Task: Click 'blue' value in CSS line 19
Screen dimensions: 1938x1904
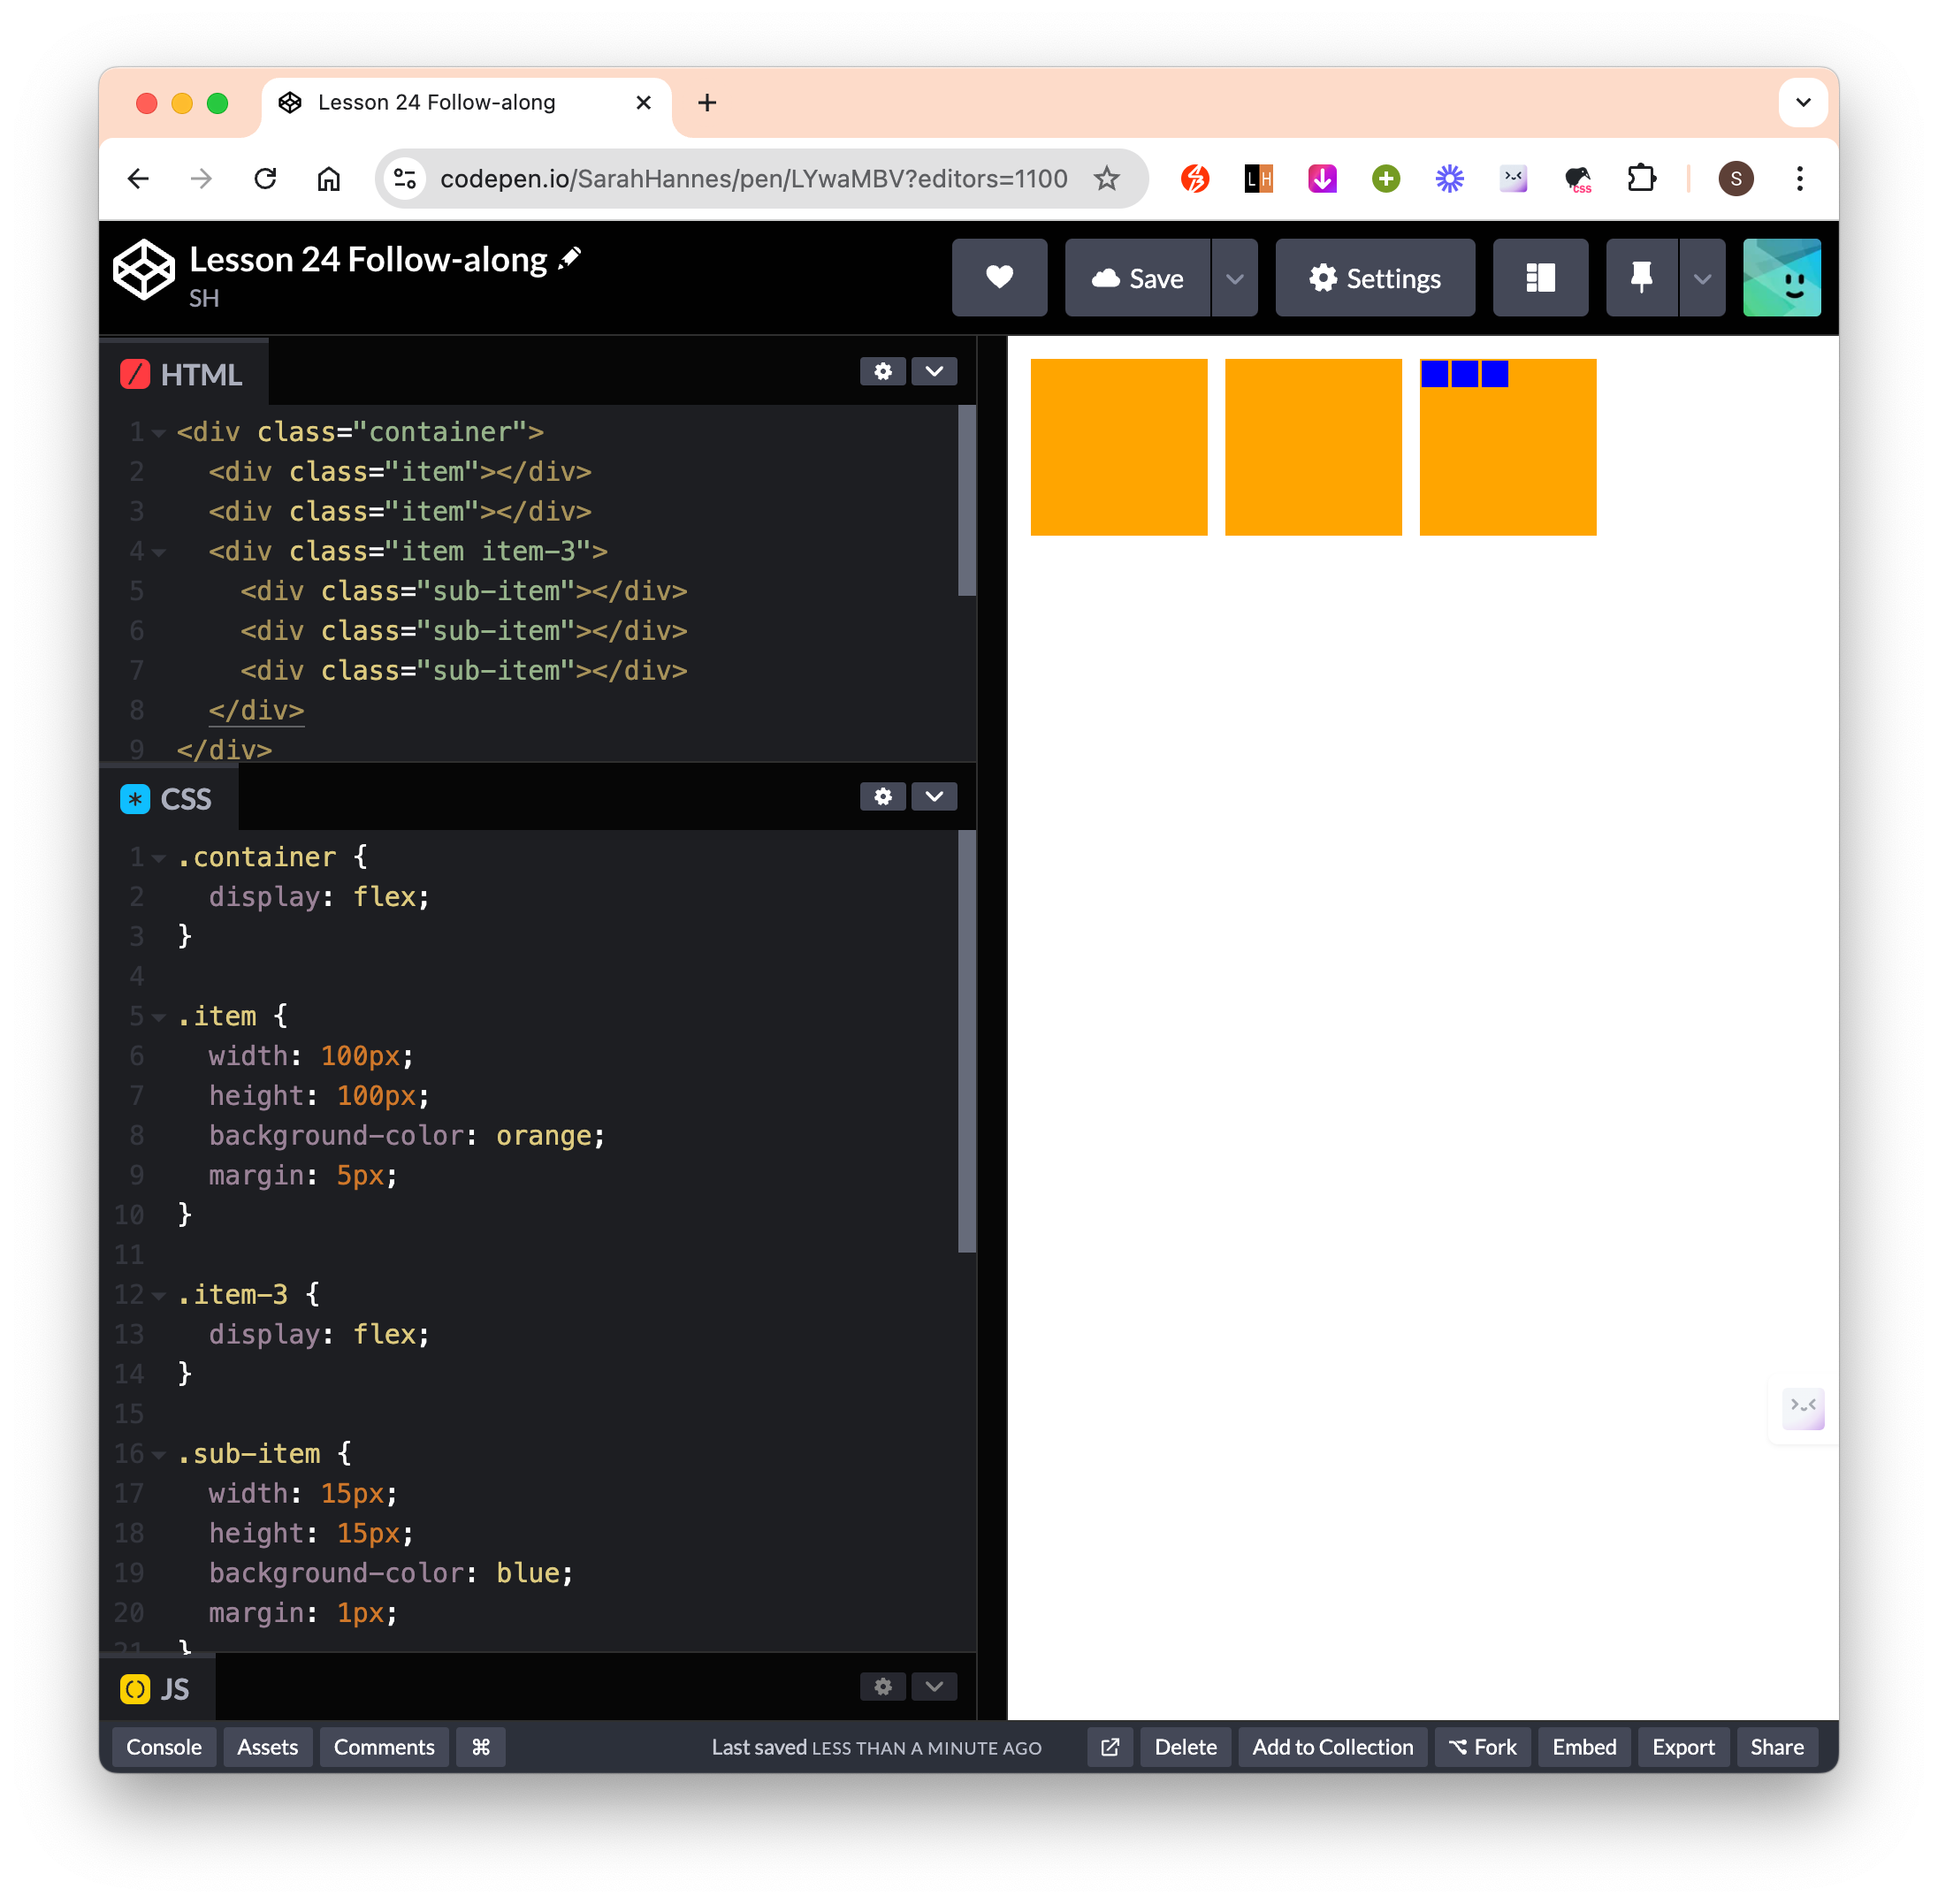Action: point(528,1573)
